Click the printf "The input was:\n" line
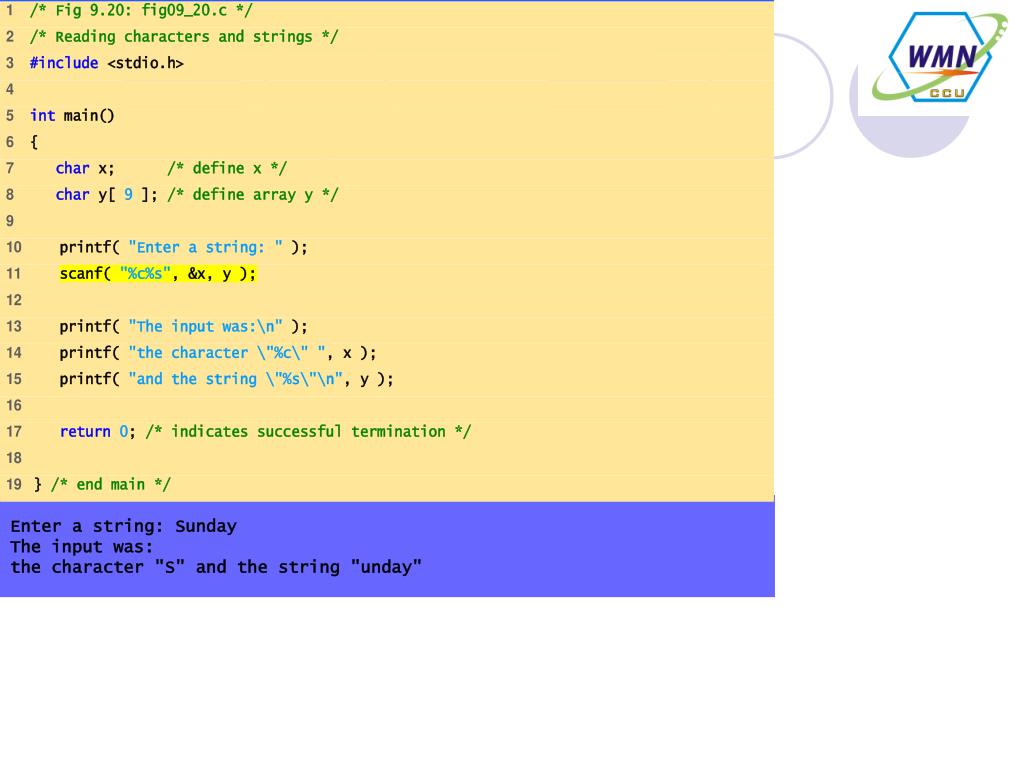The width and height of the screenshot is (1024, 768). coord(183,326)
